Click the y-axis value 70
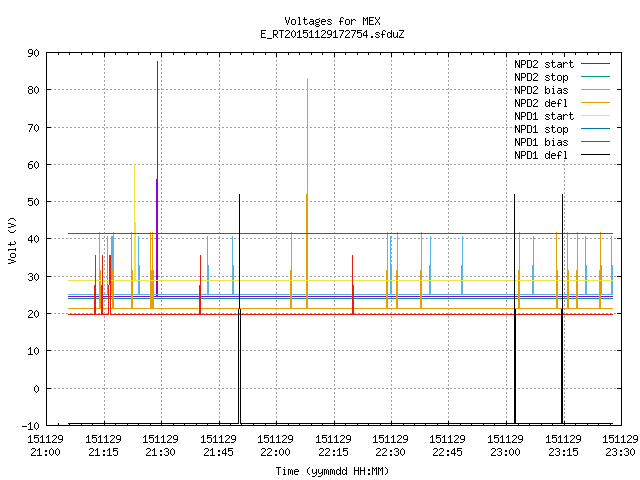Image resolution: width=640 pixels, height=480 pixels. (x=33, y=128)
